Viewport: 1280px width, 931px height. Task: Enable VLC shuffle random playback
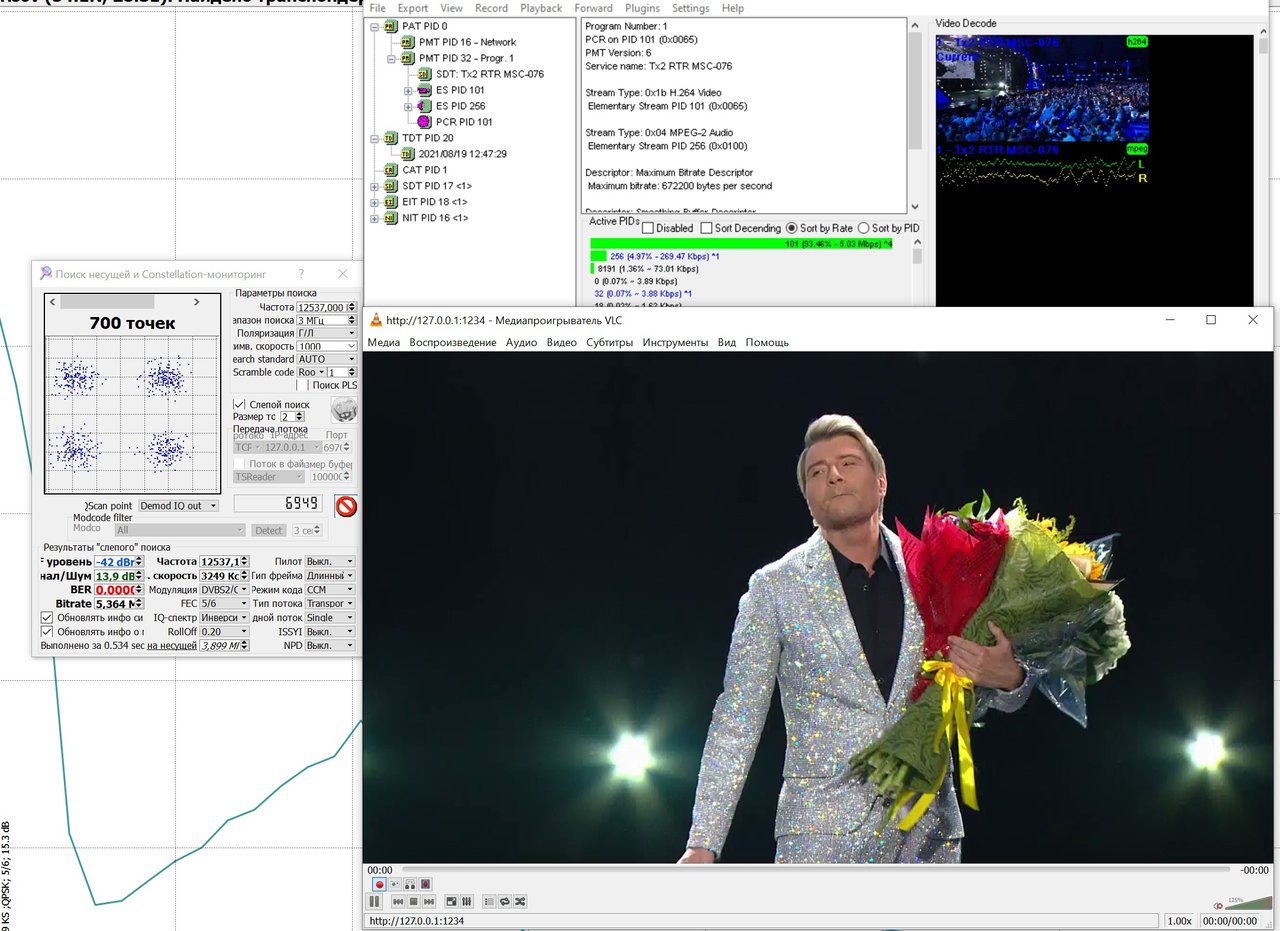pos(520,901)
